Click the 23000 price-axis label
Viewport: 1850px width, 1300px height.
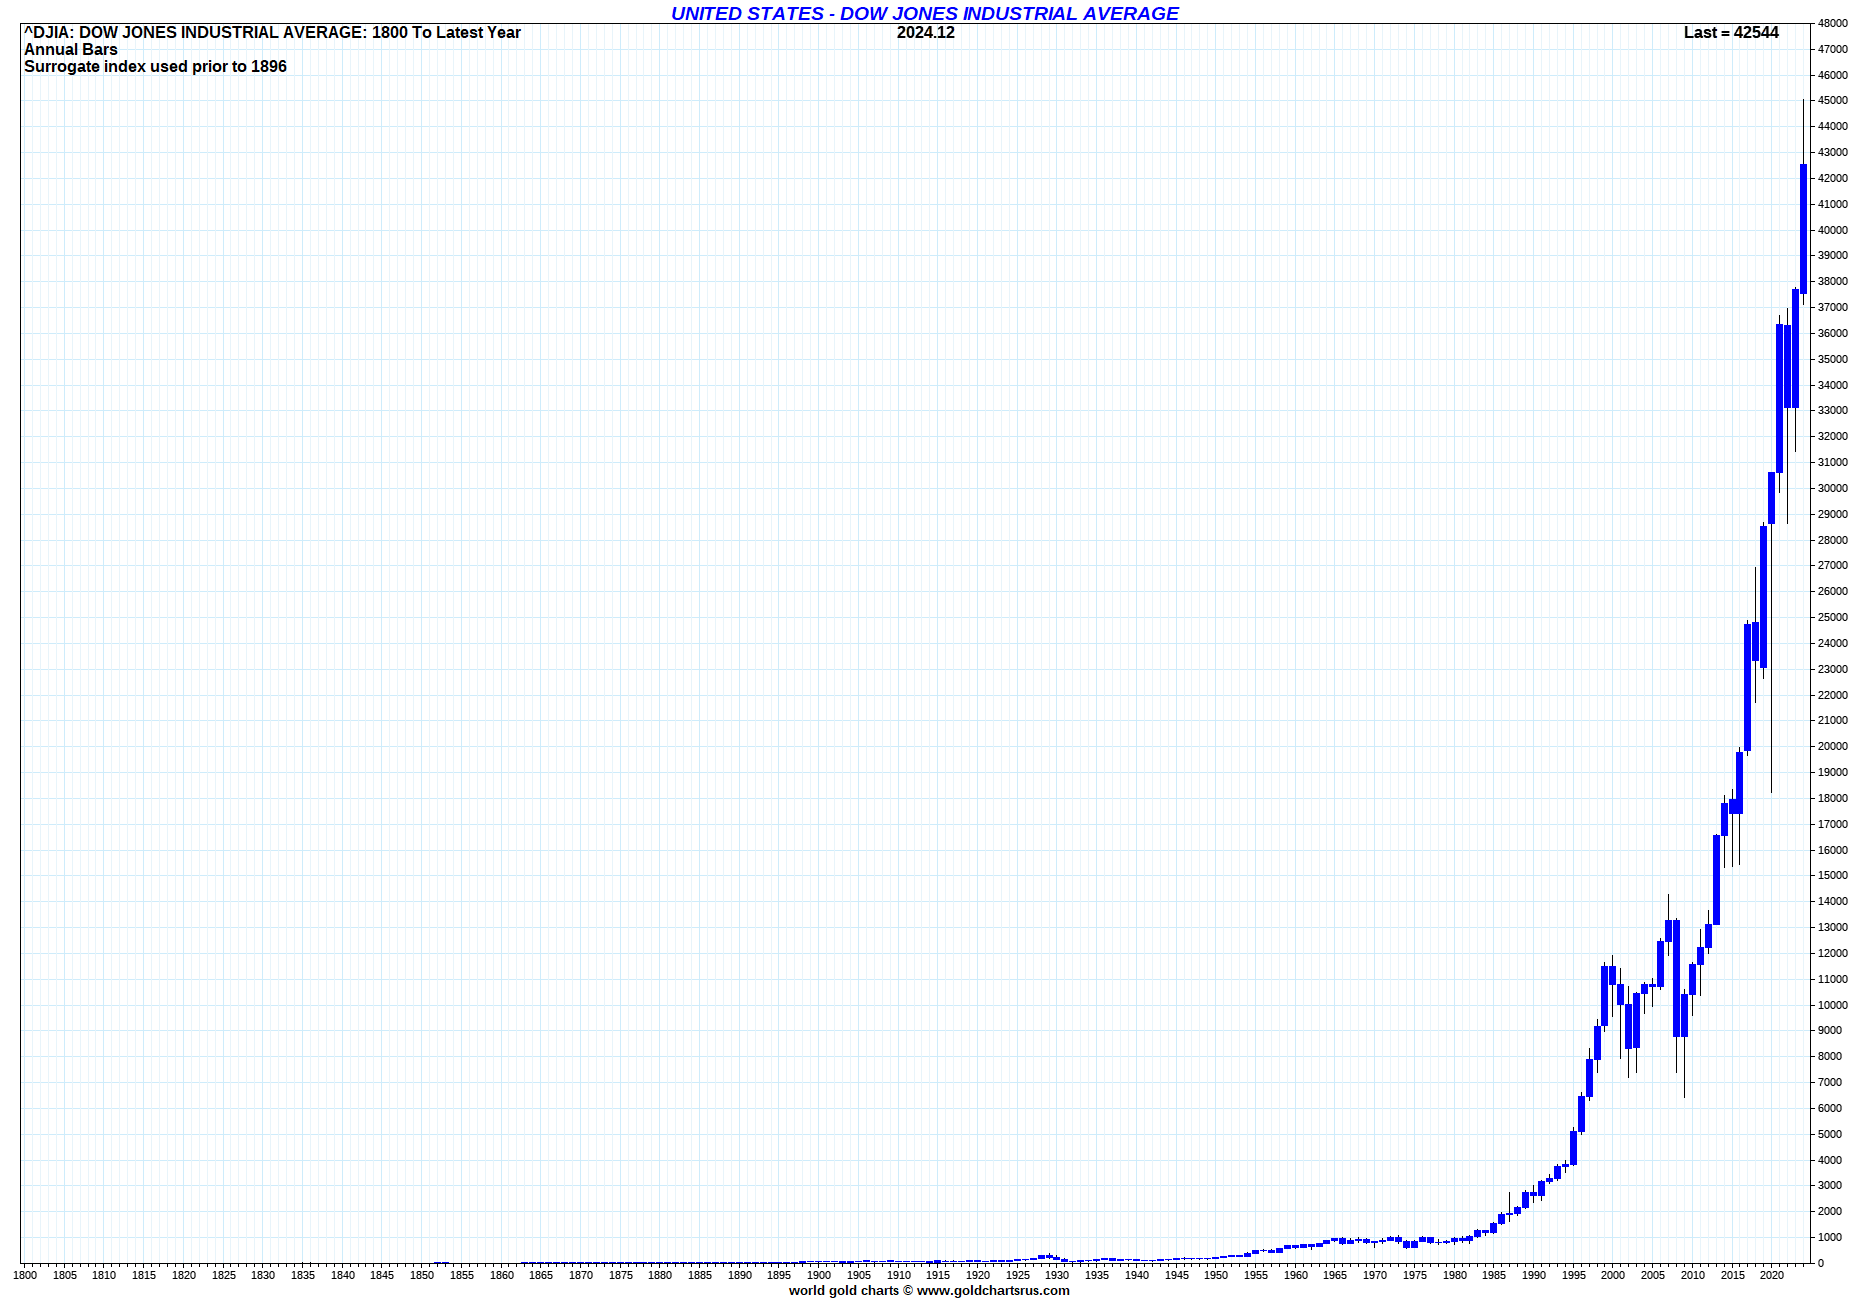click(x=1832, y=669)
